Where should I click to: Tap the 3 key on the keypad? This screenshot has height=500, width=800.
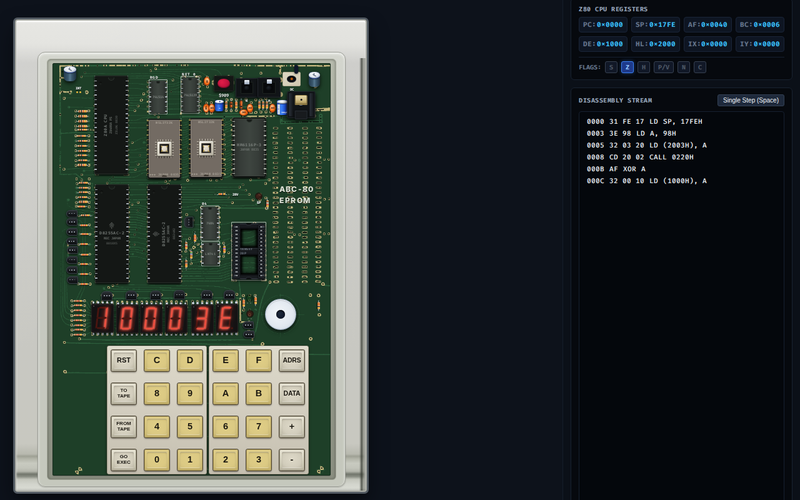[259, 460]
